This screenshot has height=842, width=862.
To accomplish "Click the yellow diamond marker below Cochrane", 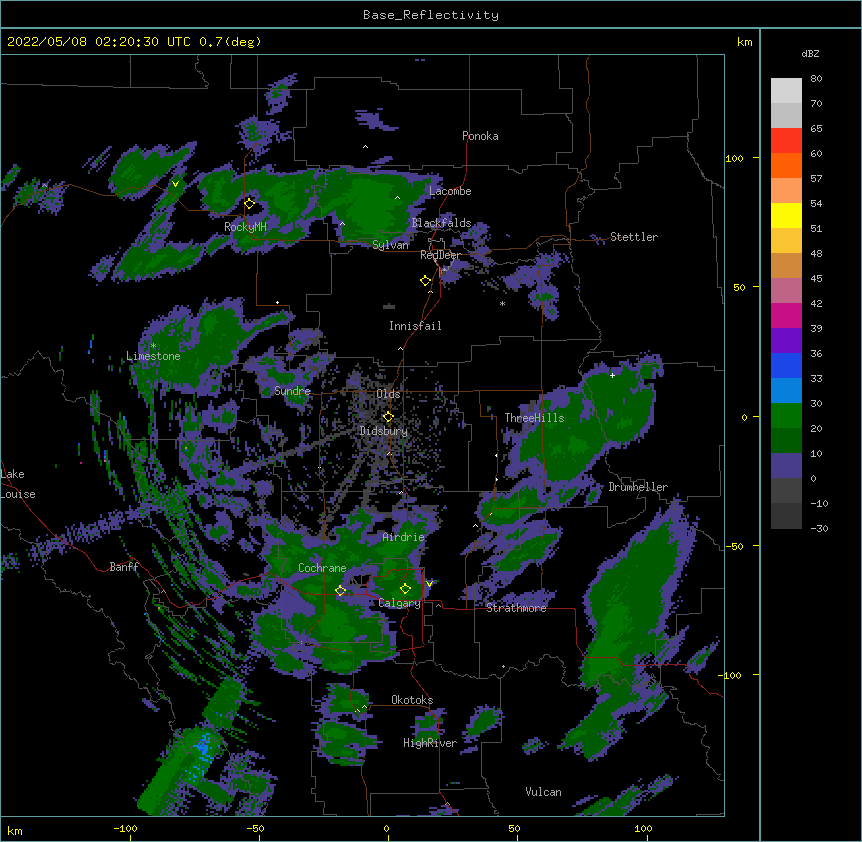I will (x=340, y=590).
